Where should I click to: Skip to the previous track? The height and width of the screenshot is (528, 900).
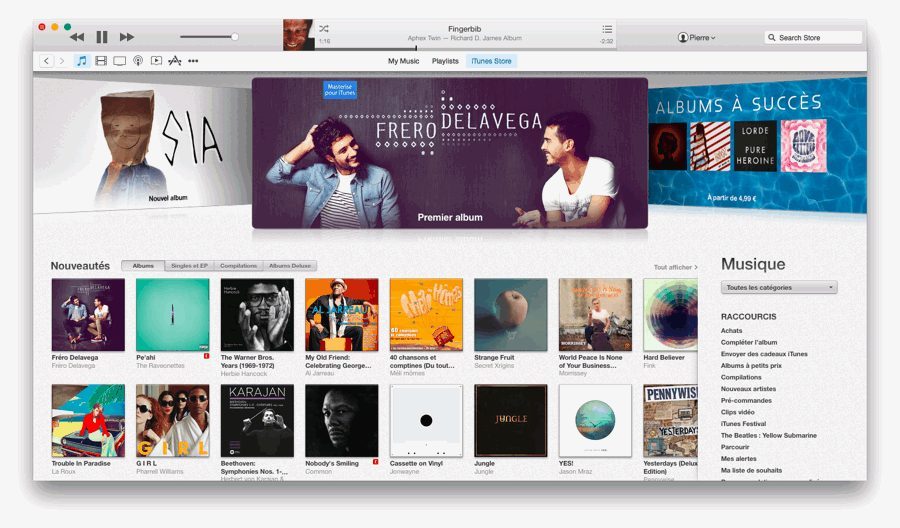coord(77,37)
